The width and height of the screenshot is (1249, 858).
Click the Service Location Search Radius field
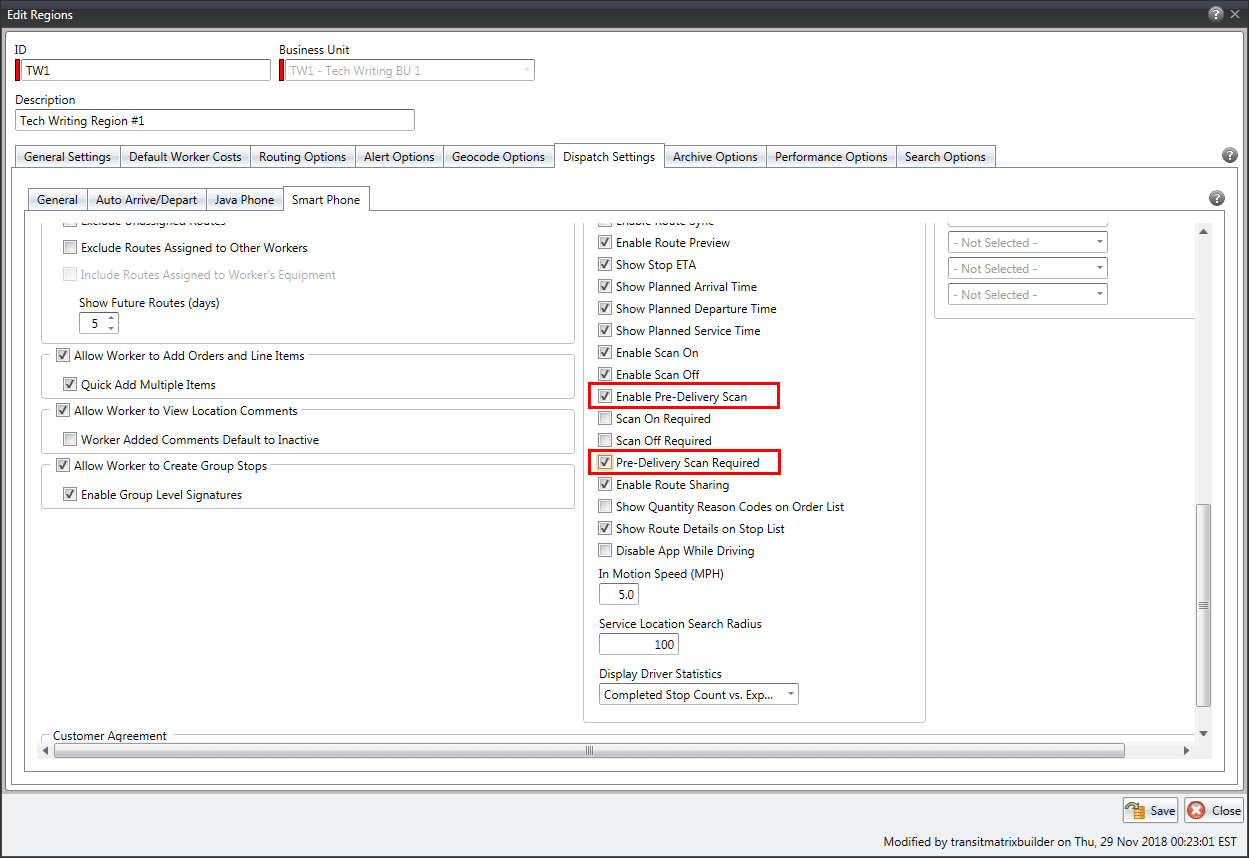638,645
